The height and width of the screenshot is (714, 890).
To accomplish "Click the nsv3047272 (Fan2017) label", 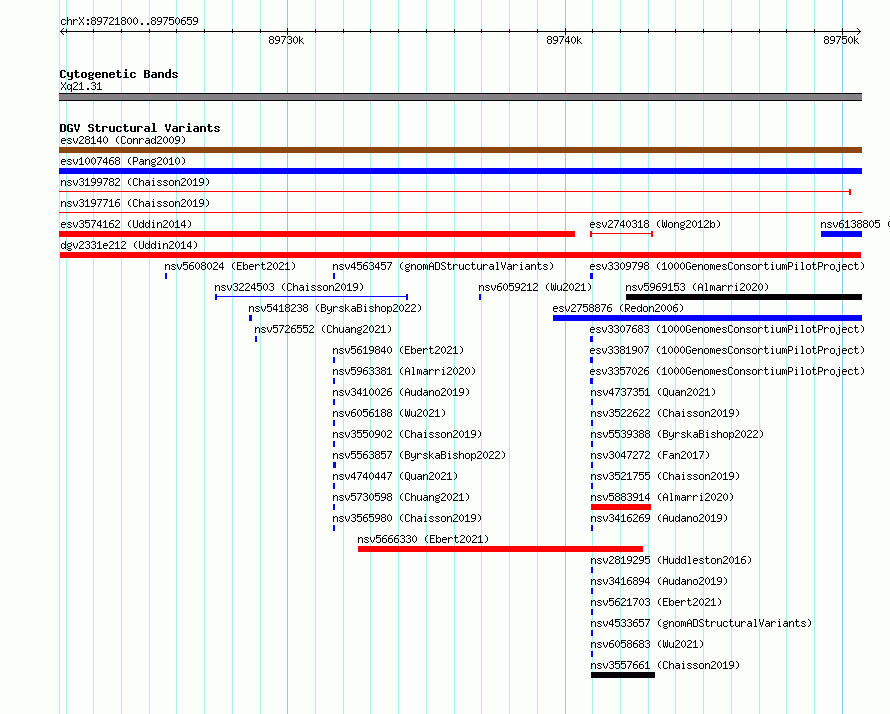I will click(x=650, y=455).
